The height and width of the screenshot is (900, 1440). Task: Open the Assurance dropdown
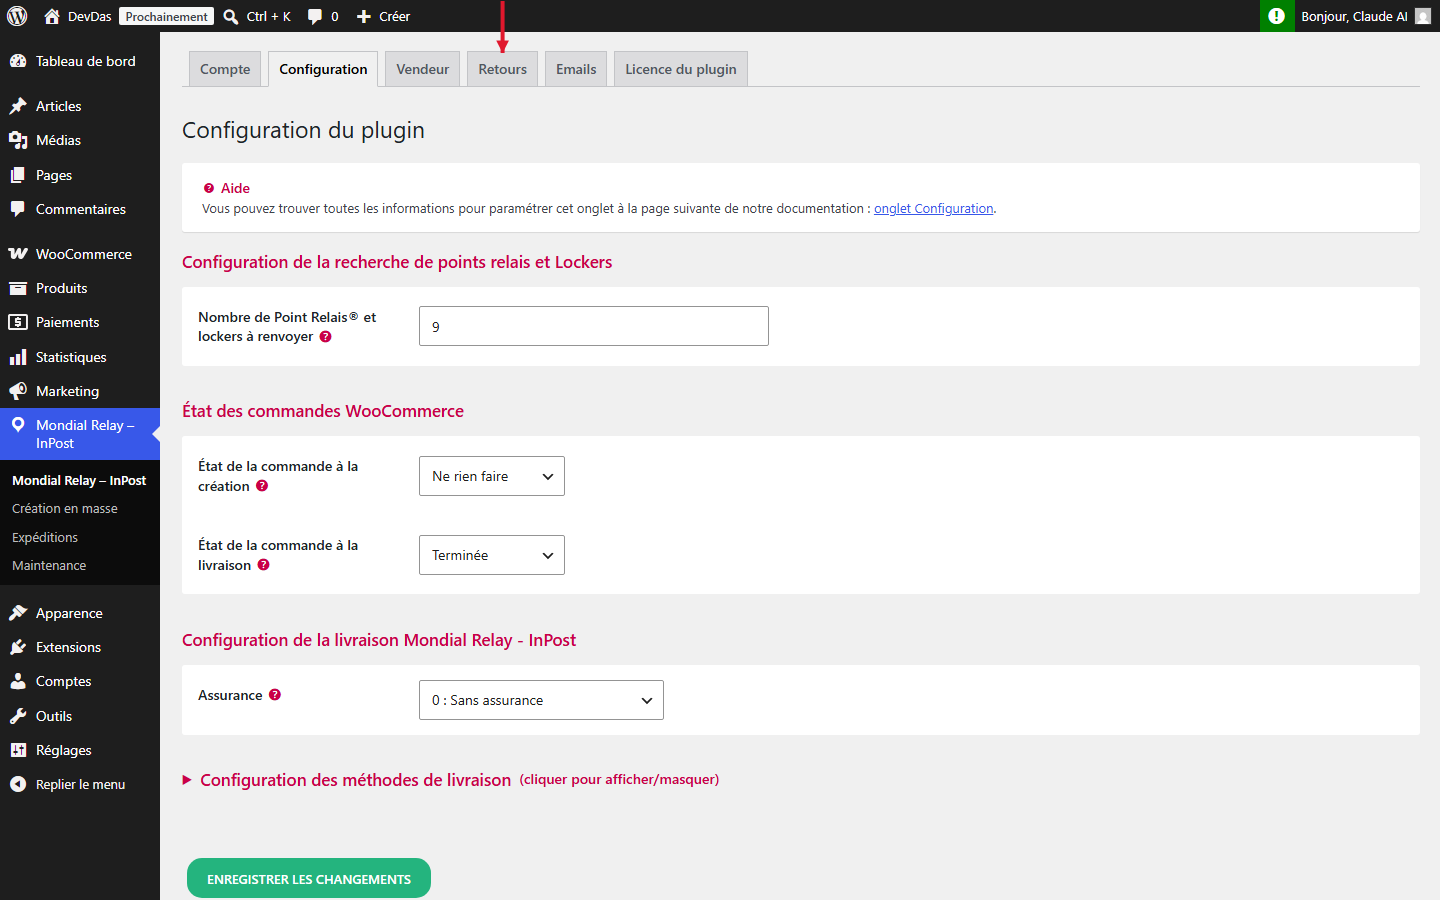[541, 700]
